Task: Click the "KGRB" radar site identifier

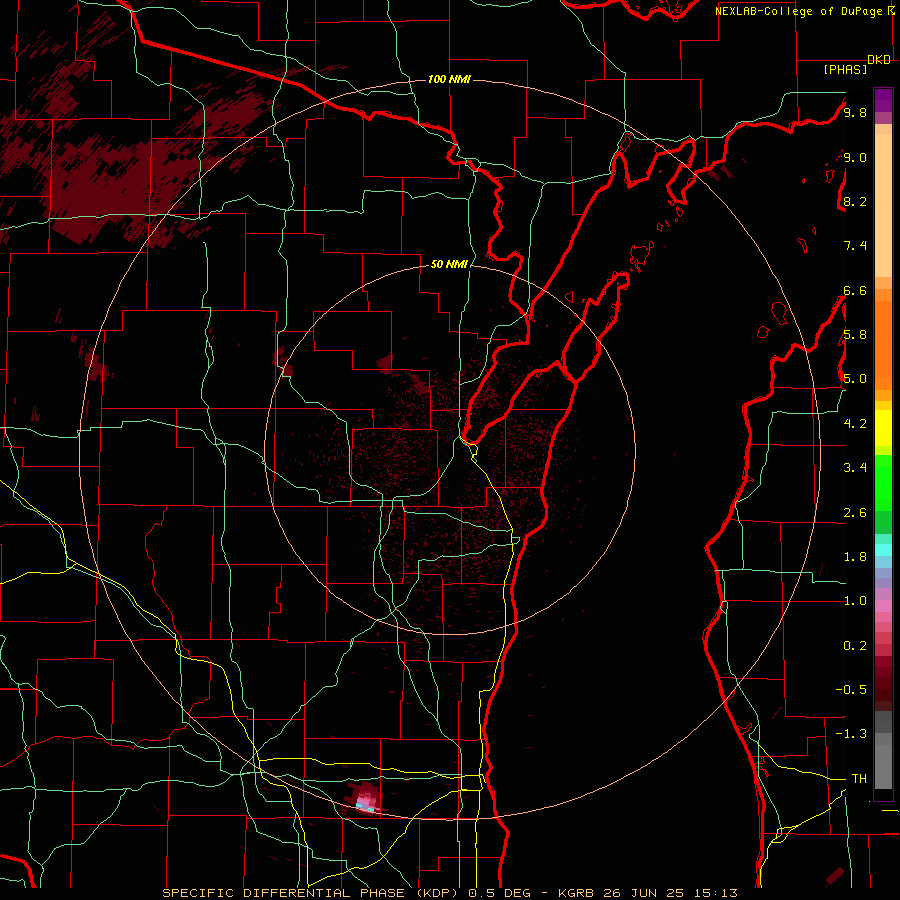Action: (576, 893)
